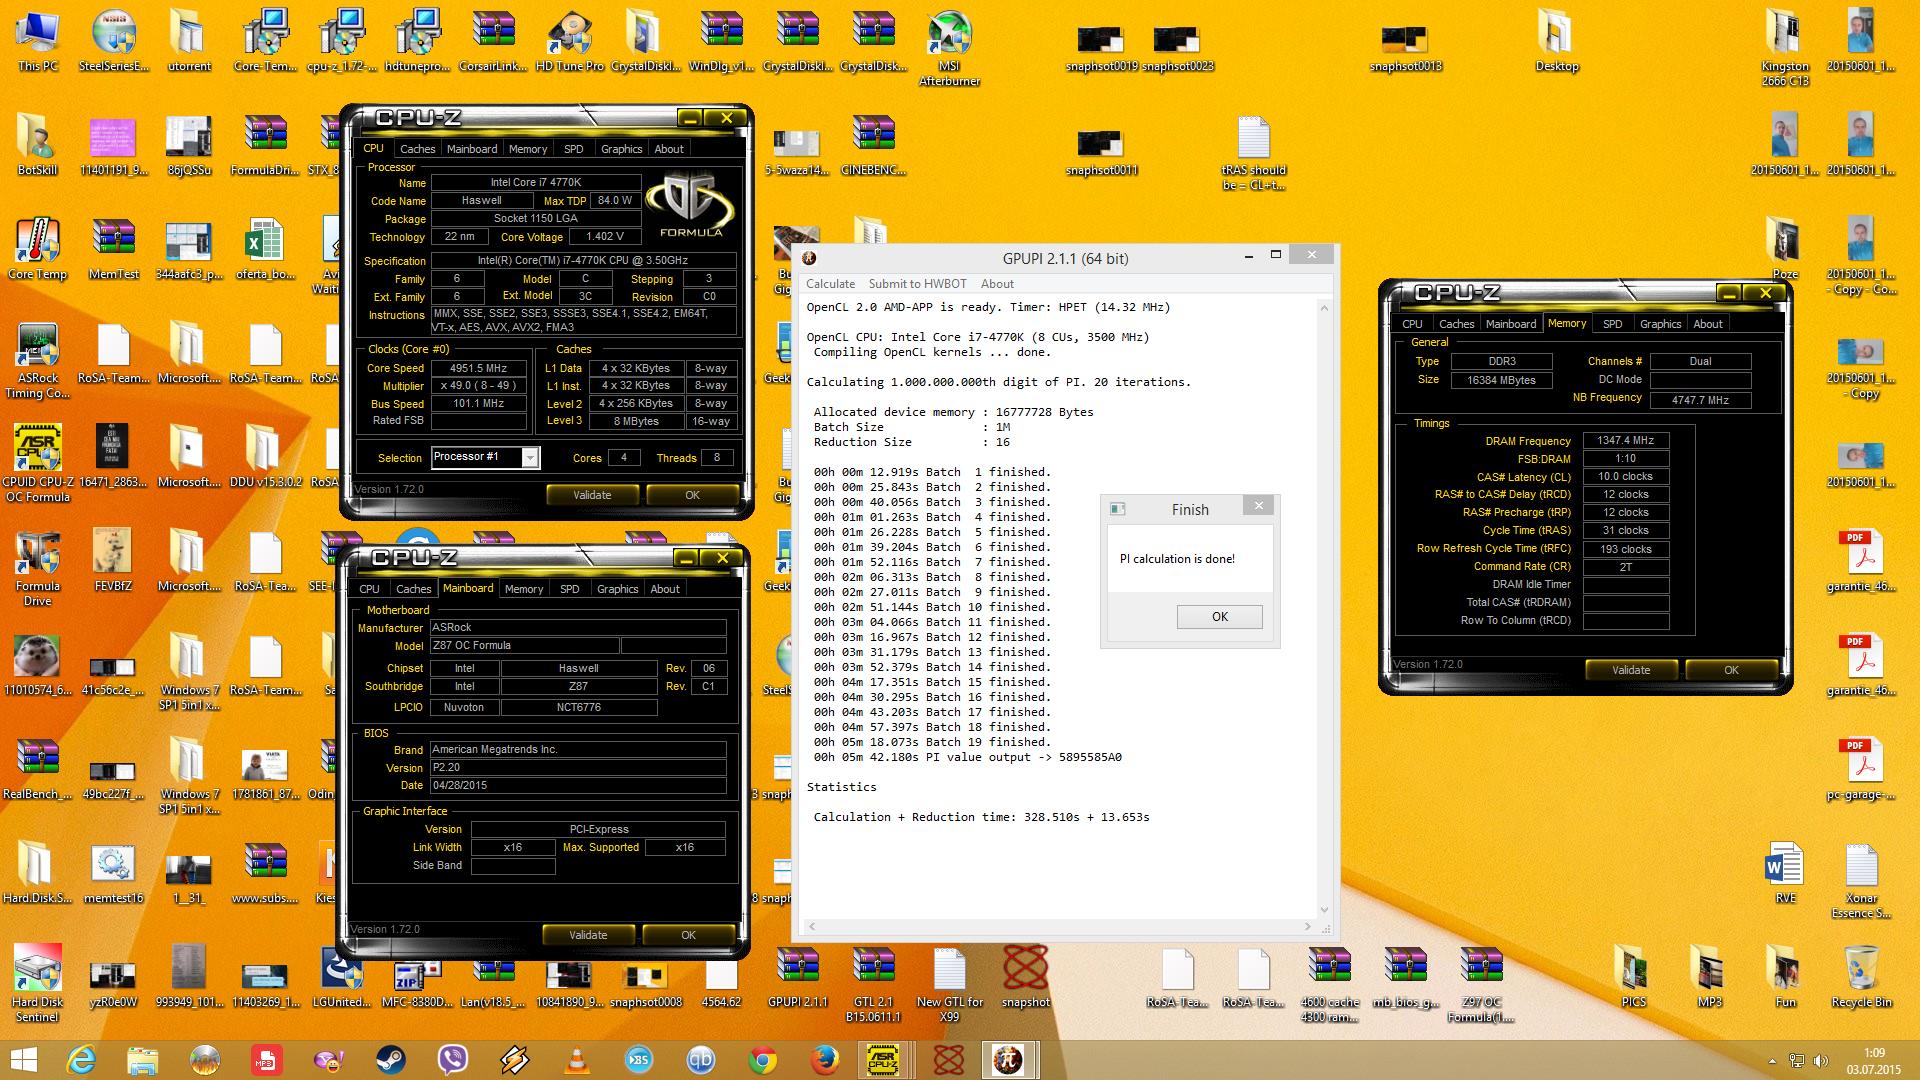Screen dimensions: 1920x1080
Task: Click the DRAM Frequency value
Action: [x=1625, y=441]
